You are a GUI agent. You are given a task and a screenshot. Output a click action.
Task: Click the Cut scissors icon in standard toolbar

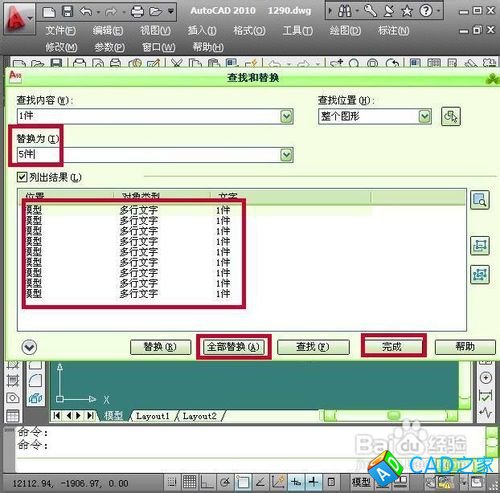(x=177, y=63)
